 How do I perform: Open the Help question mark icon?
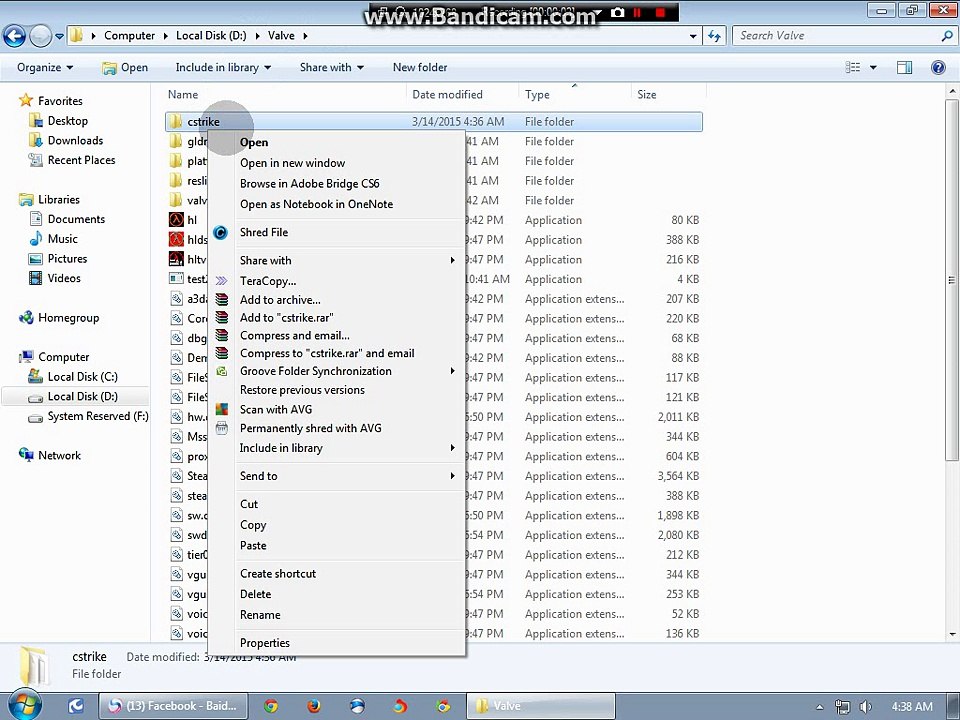(x=937, y=67)
